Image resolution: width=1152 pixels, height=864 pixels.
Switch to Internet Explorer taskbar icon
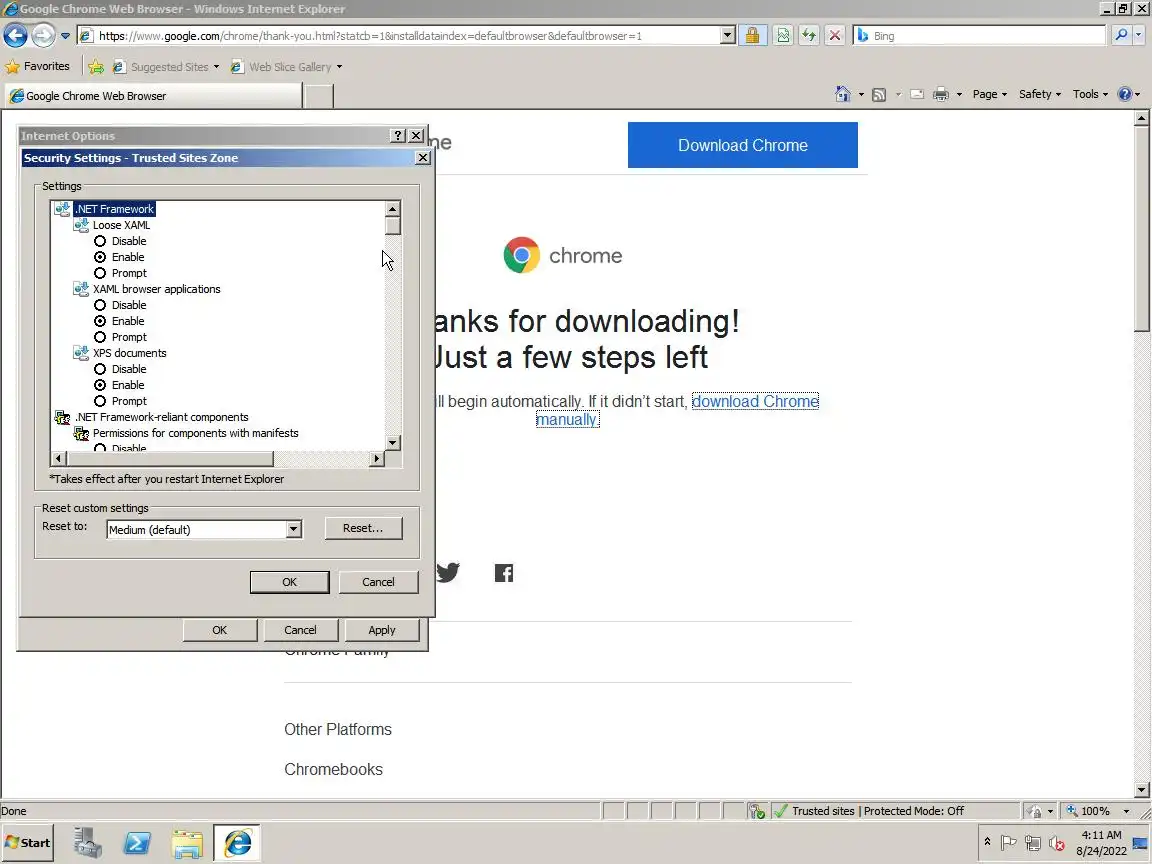(x=237, y=843)
